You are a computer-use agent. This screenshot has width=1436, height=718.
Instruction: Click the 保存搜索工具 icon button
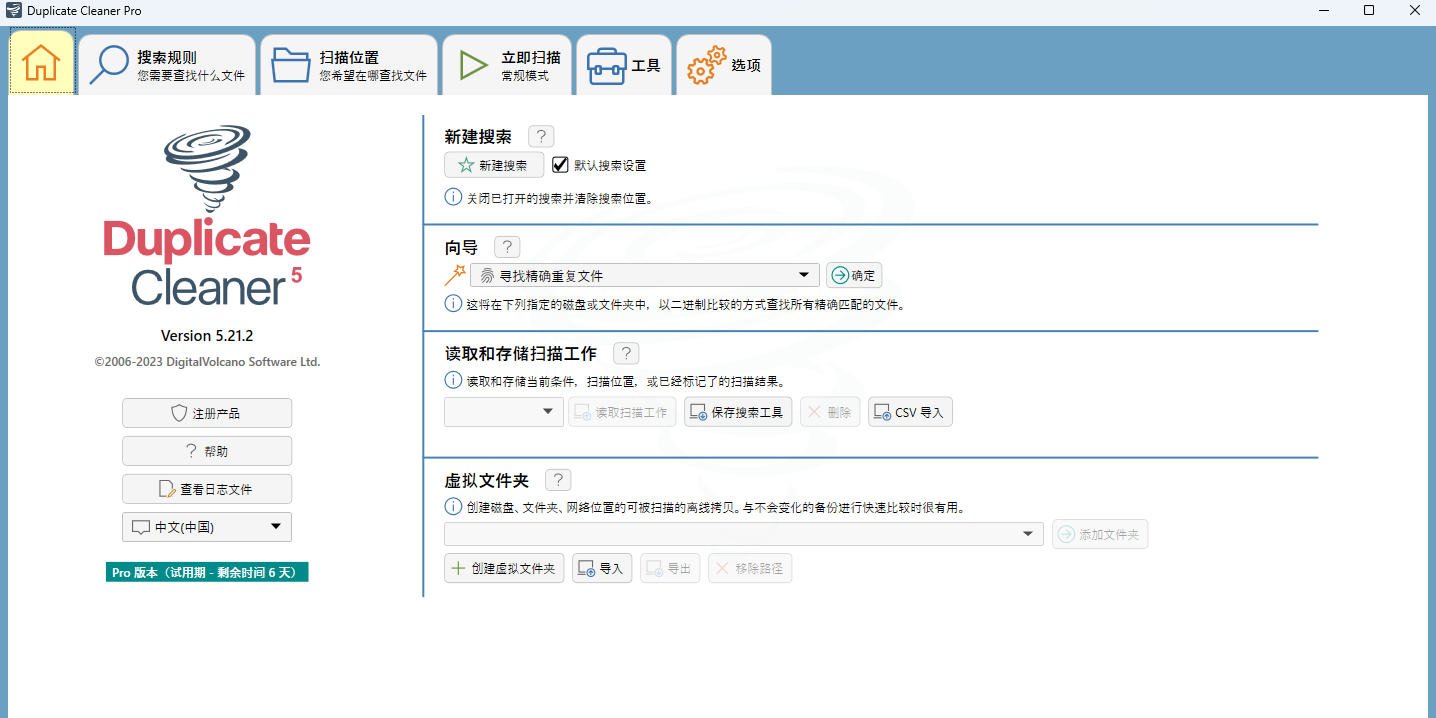[697, 411]
